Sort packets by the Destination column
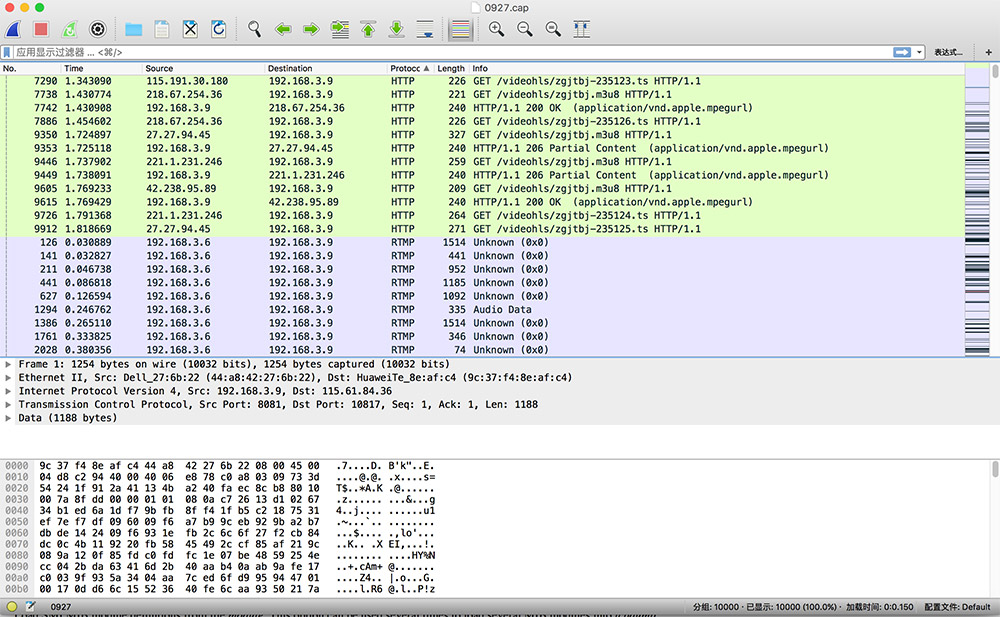 pos(325,68)
